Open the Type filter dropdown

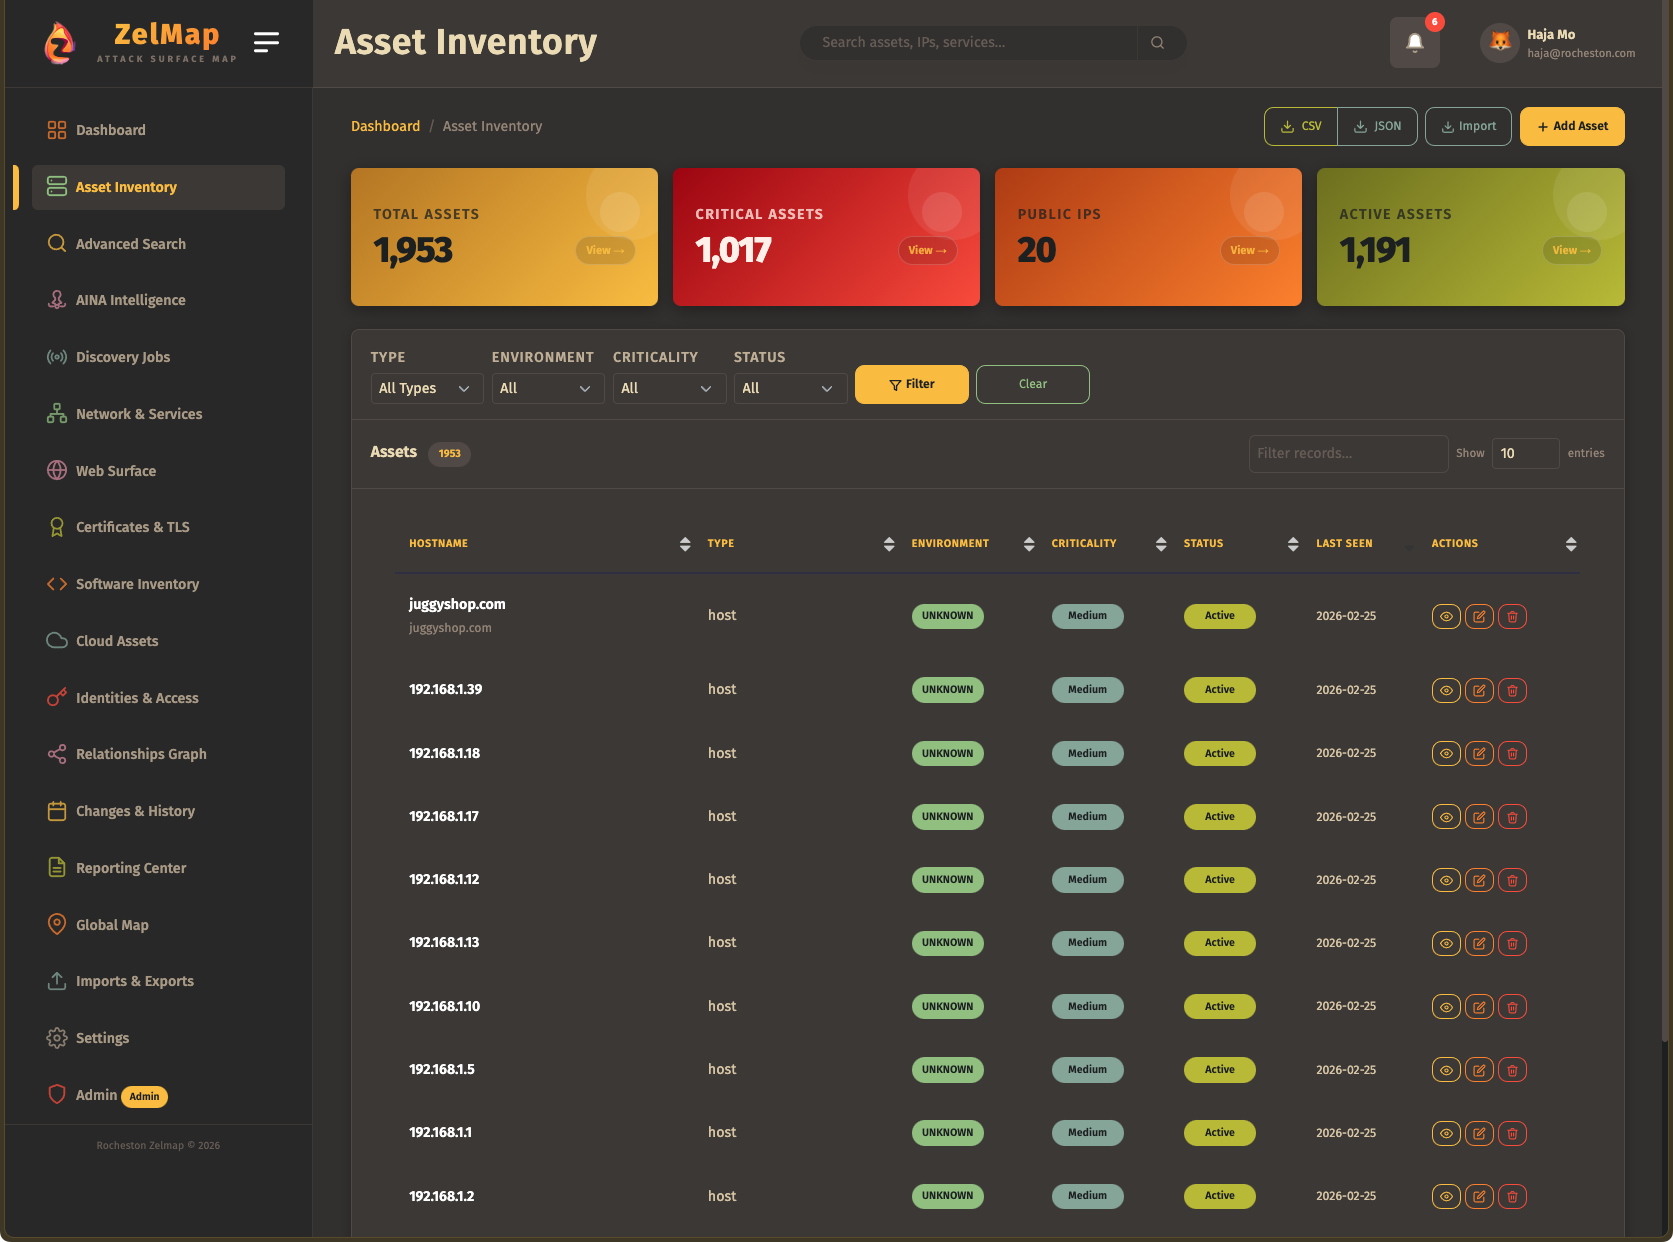tap(426, 388)
